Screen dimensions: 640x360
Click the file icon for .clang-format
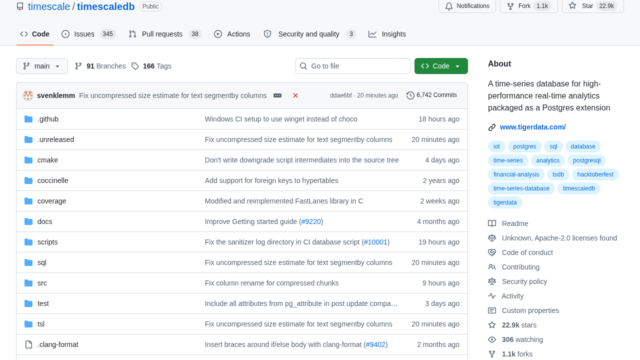point(28,344)
